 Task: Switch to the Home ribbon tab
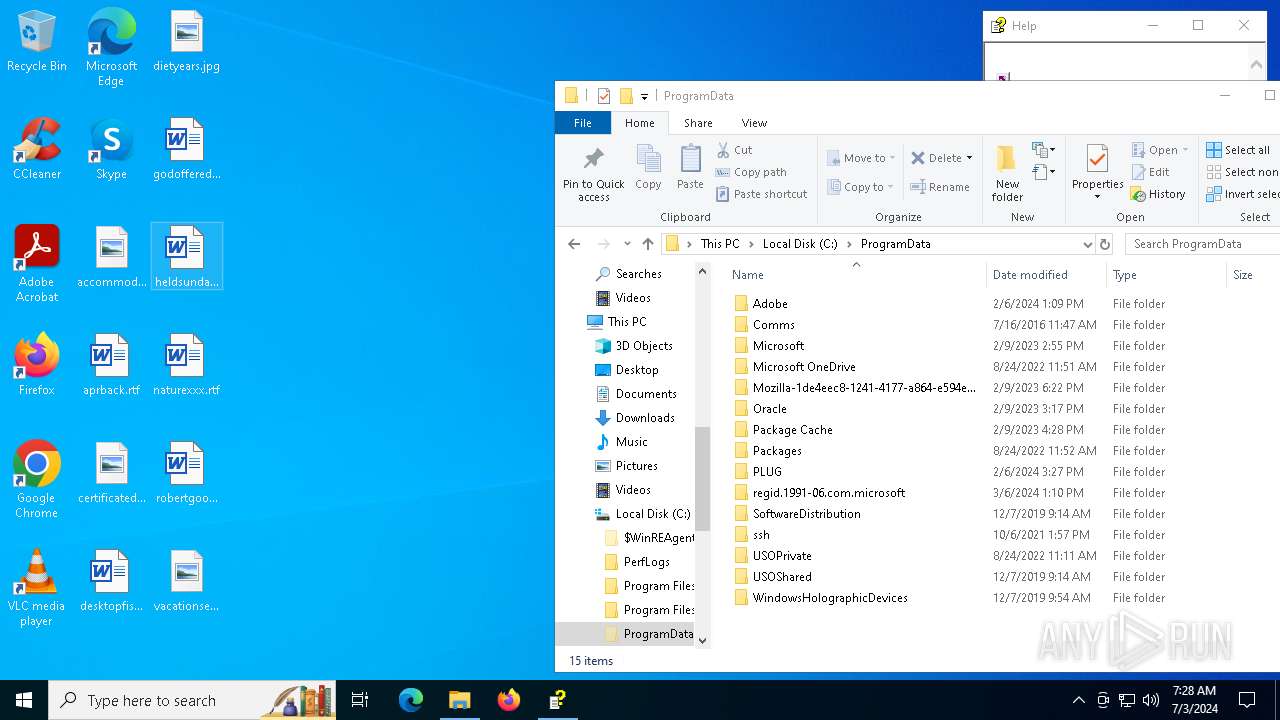point(639,123)
